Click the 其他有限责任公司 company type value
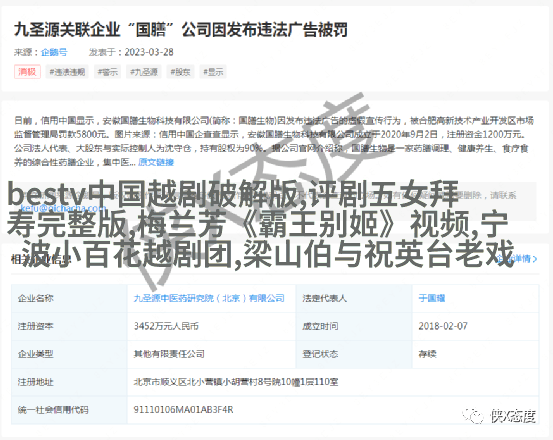 169,354
